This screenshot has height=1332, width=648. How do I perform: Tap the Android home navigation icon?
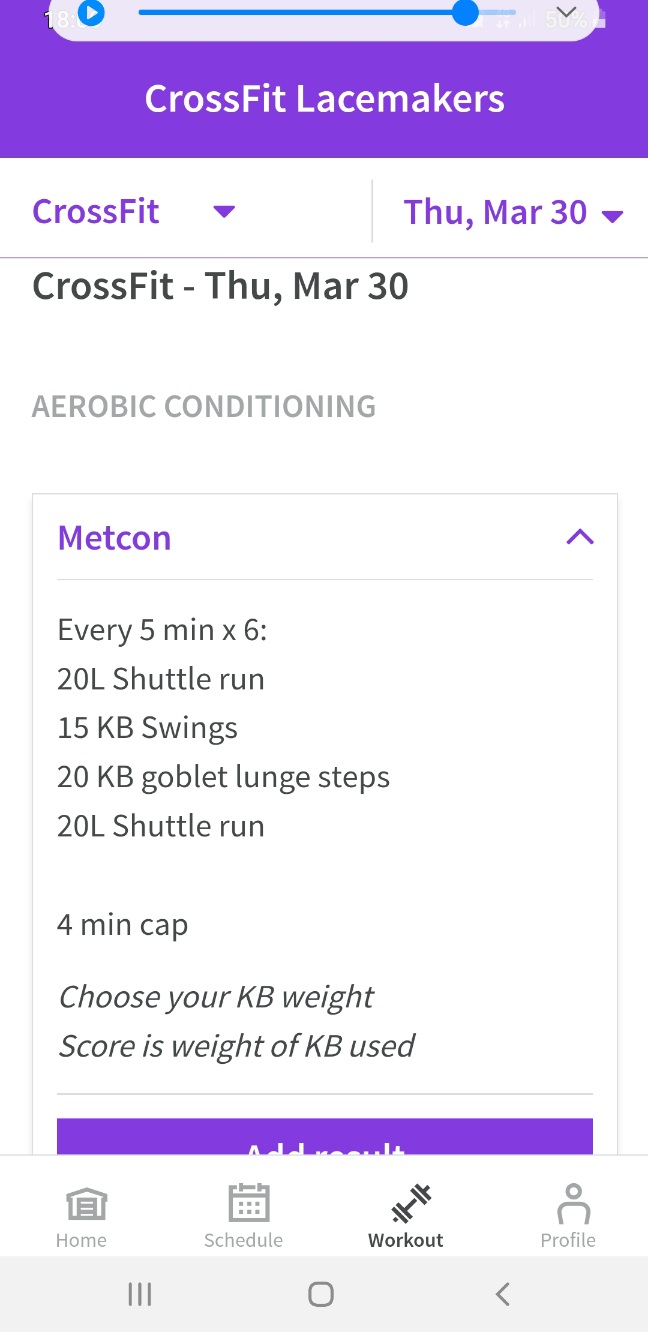click(x=321, y=1295)
